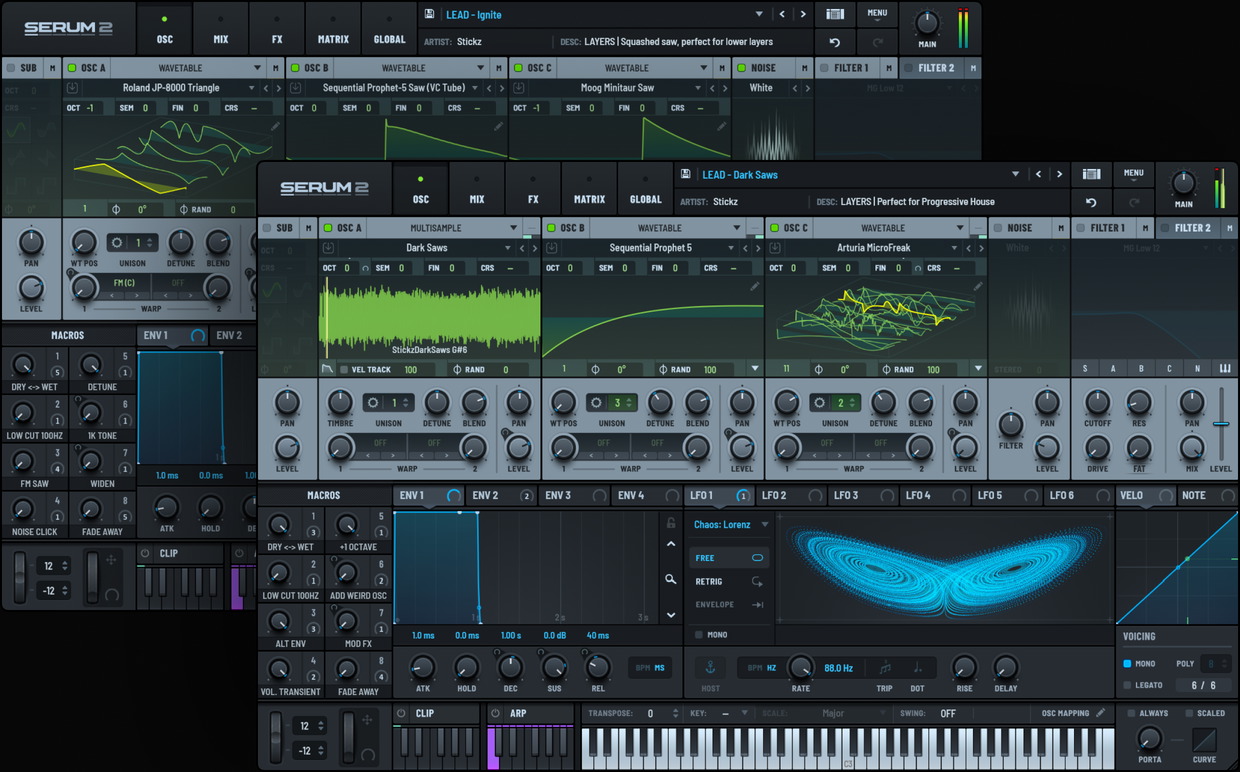Enable the LFO MONO checkbox
Viewport: 1240px width, 772px height.
[698, 635]
